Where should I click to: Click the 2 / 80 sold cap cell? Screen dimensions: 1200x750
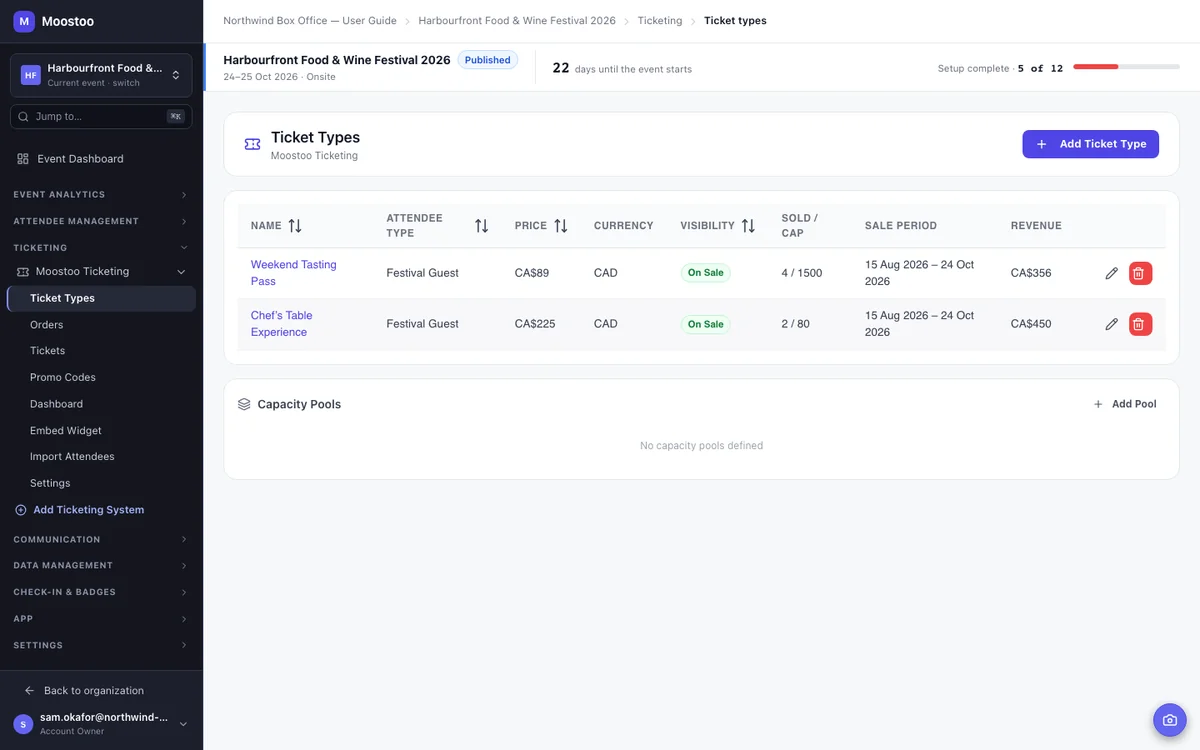coord(796,324)
